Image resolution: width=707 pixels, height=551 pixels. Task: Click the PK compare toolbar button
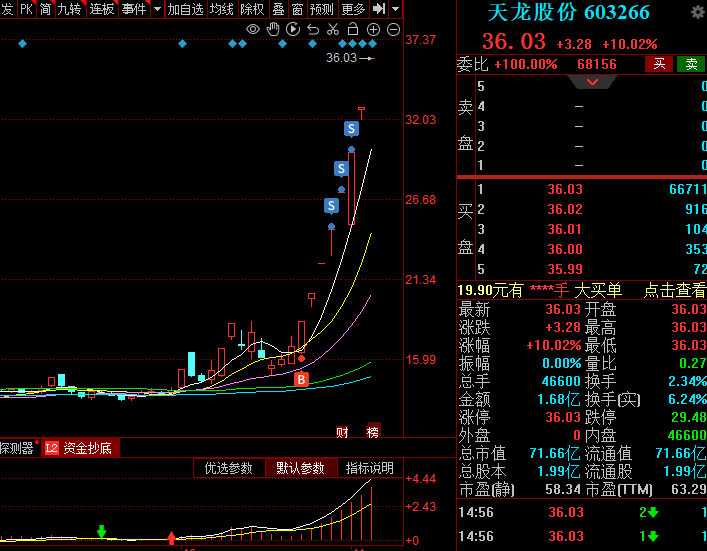point(26,9)
